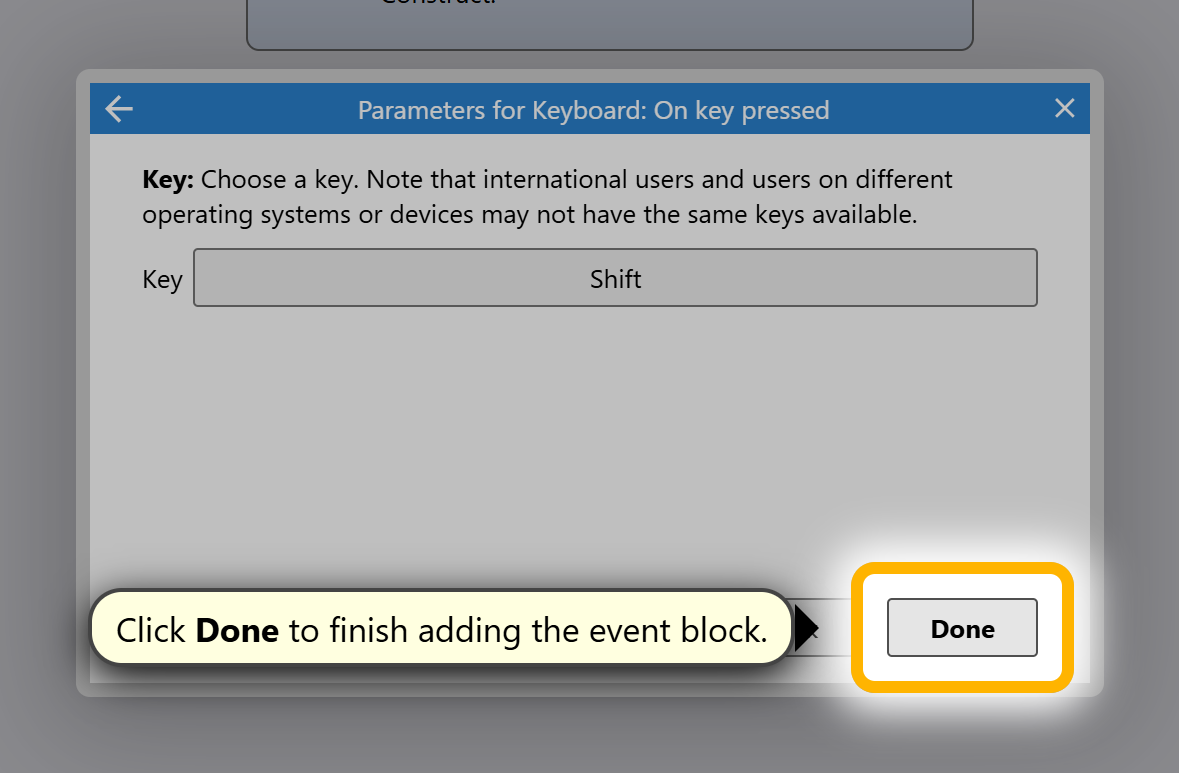
Task: Click the yellow tutorial tooltip bubble
Action: pyautogui.click(x=441, y=628)
